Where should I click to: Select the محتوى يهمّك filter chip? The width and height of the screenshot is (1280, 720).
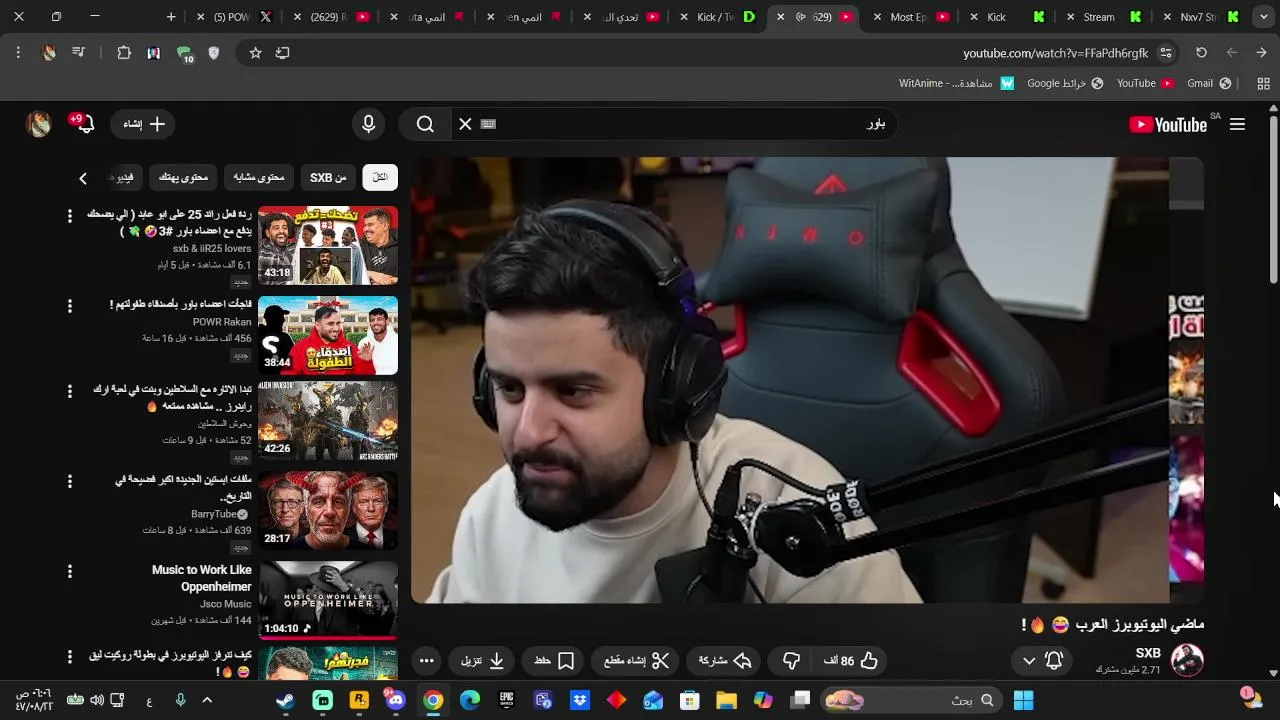[x=183, y=177]
